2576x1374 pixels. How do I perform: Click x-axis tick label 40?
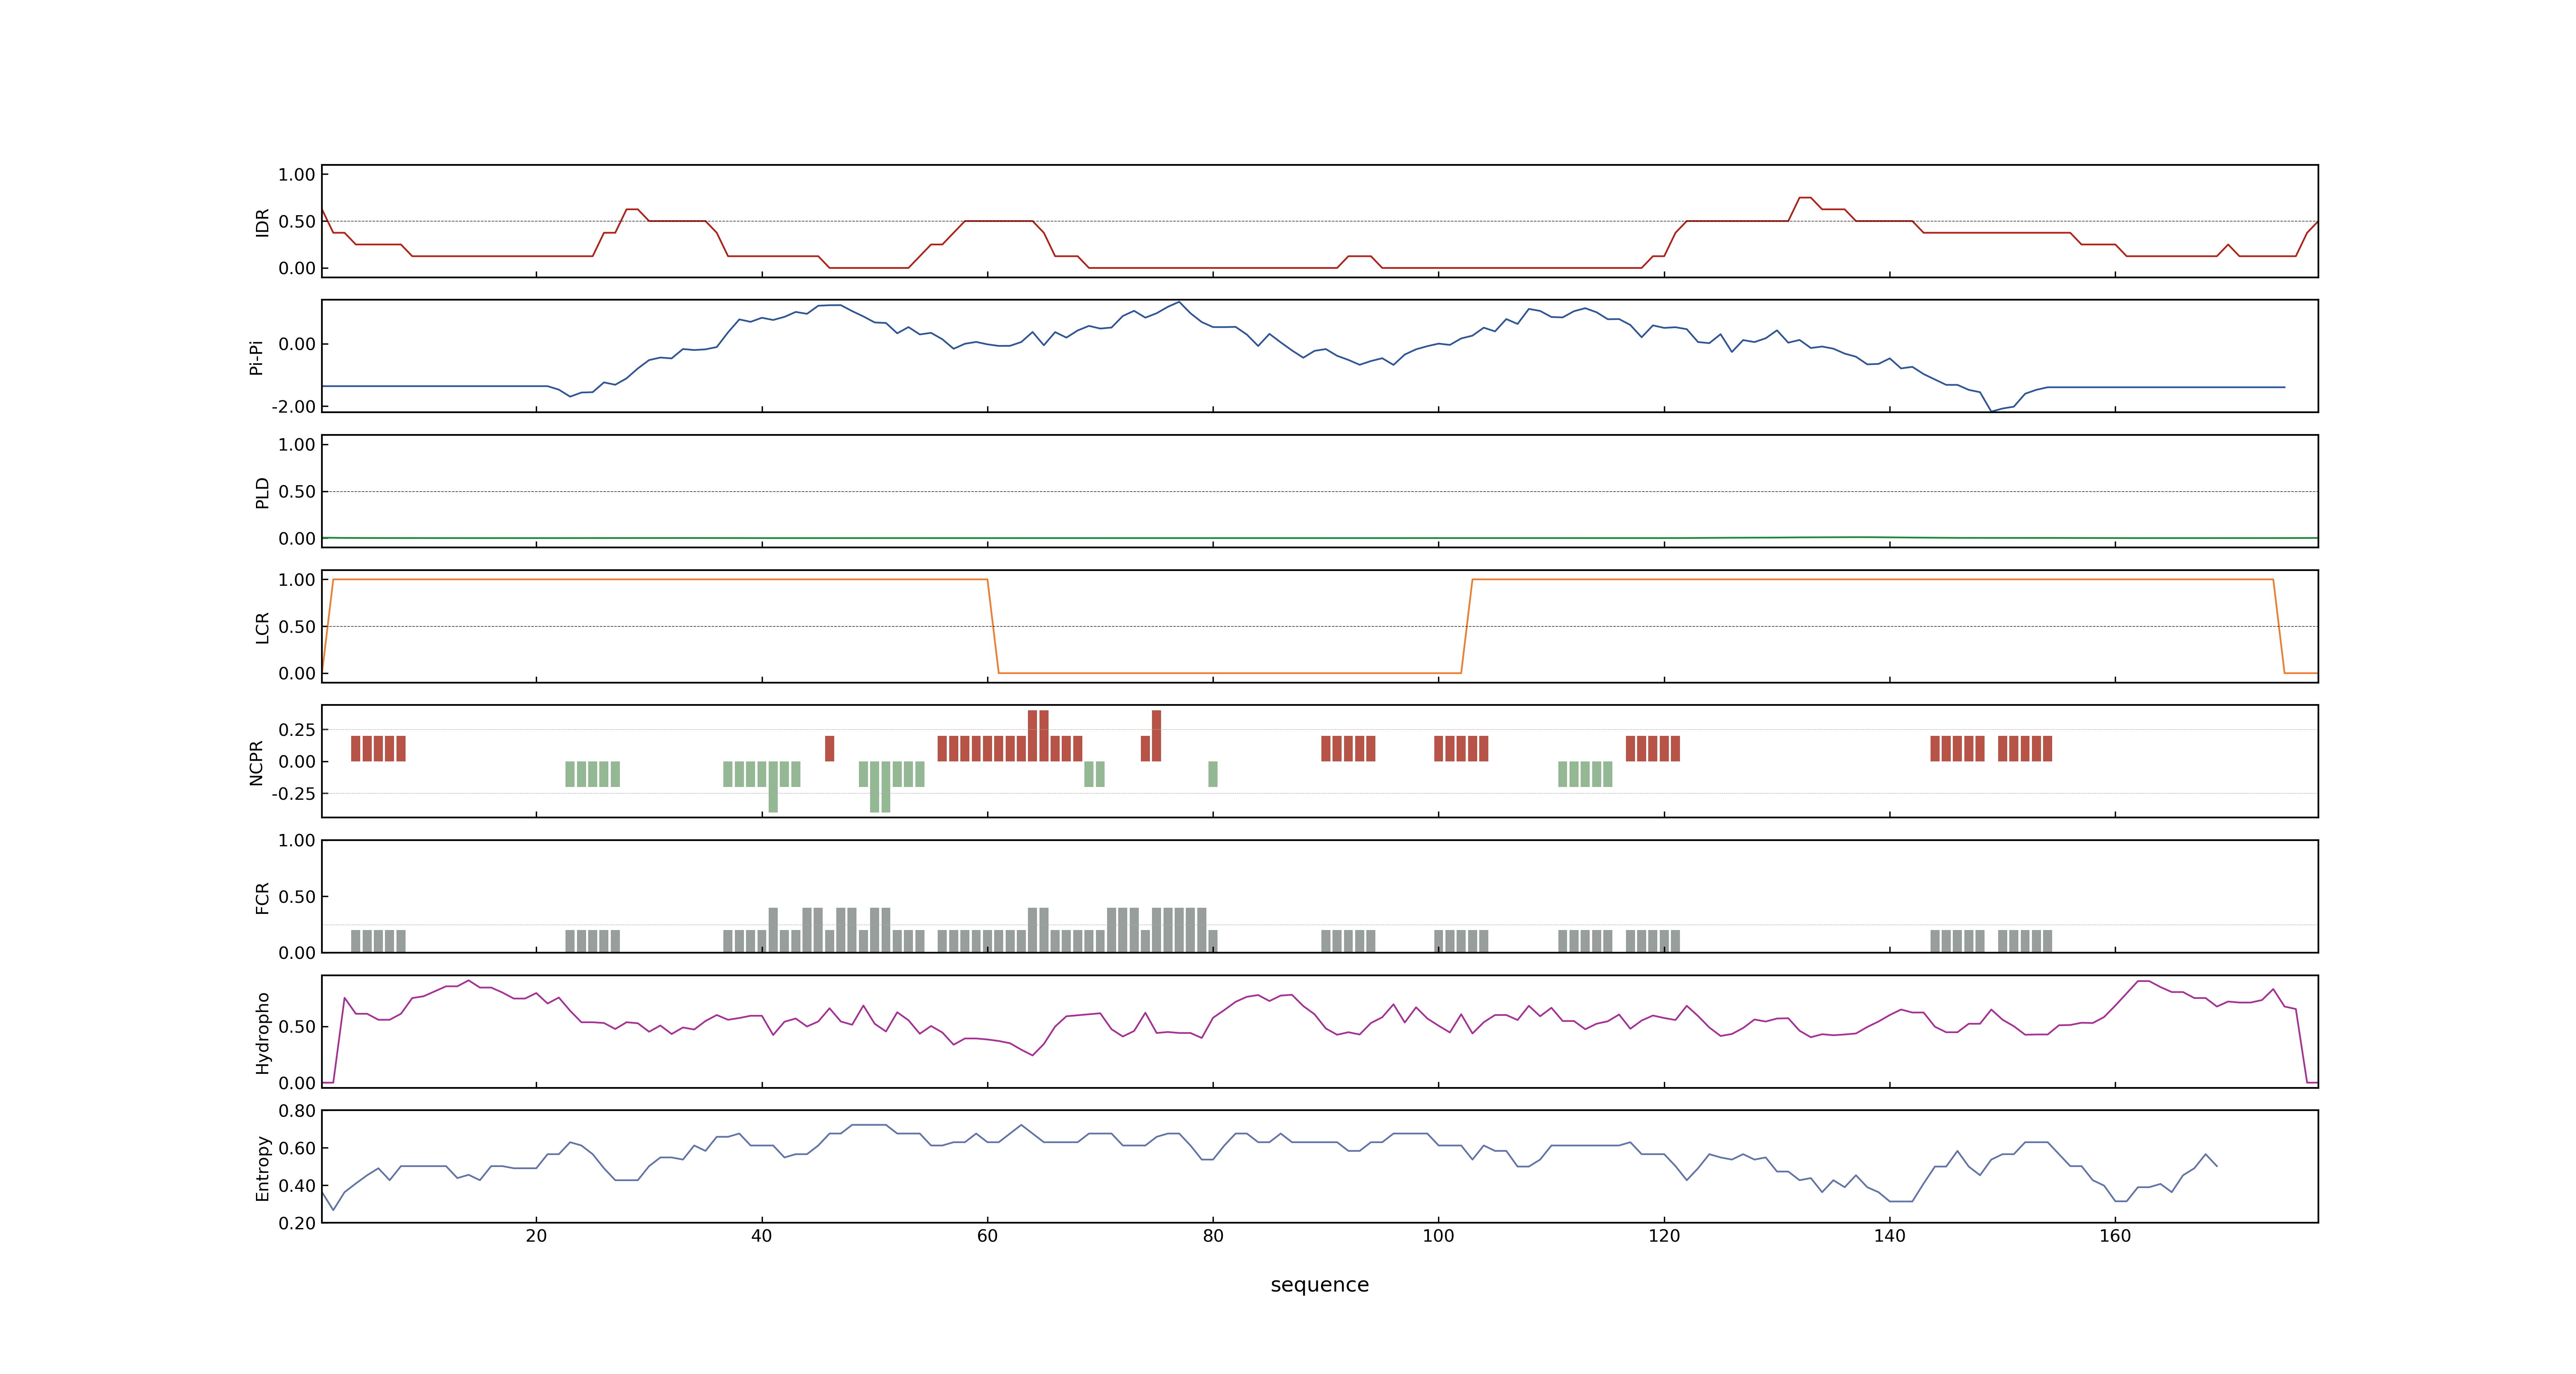pos(762,1236)
